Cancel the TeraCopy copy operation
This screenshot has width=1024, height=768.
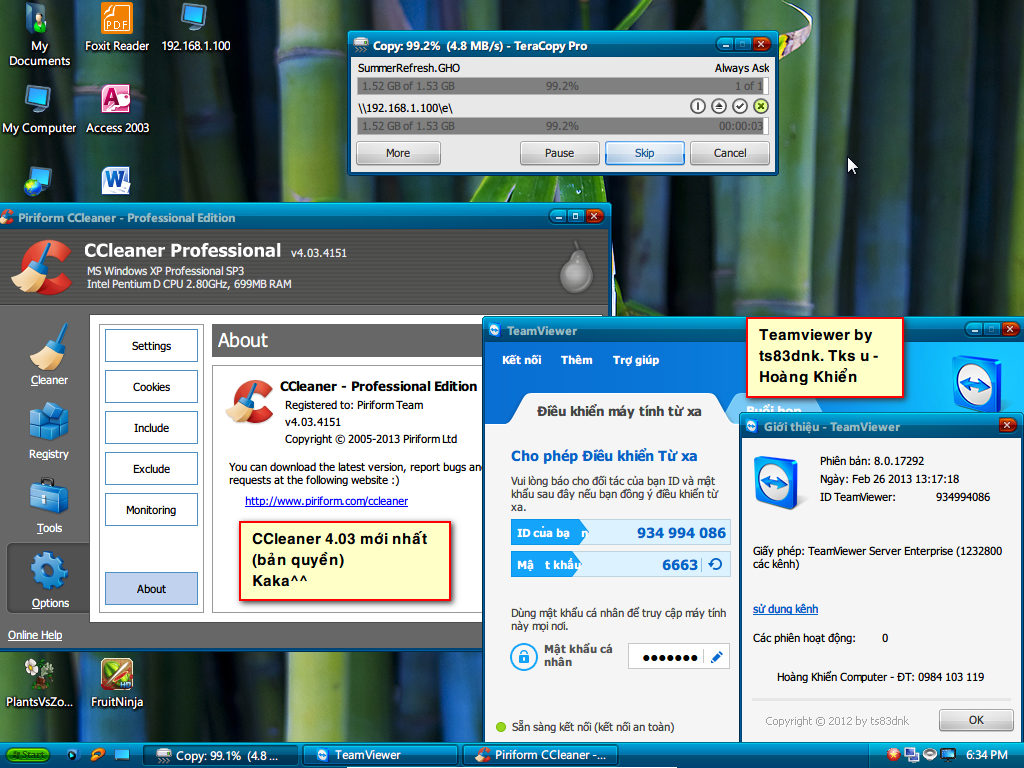(730, 153)
